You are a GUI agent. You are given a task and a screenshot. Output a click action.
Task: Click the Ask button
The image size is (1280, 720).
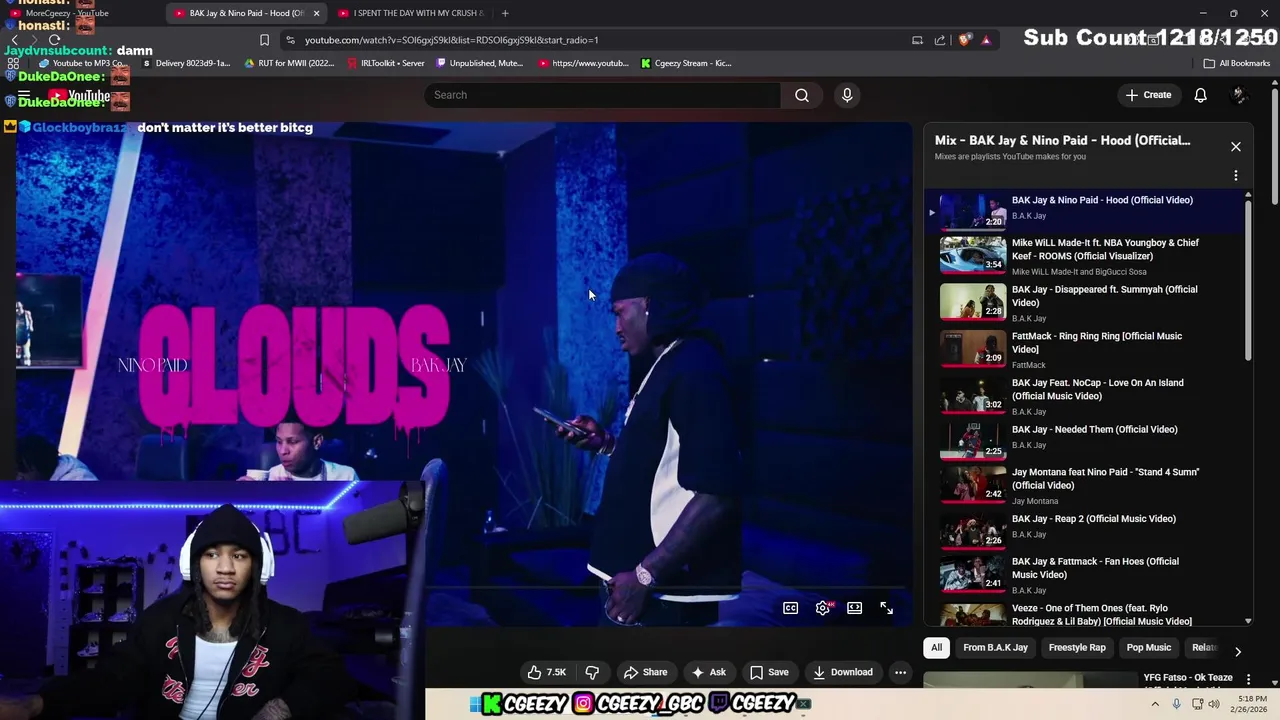point(709,672)
